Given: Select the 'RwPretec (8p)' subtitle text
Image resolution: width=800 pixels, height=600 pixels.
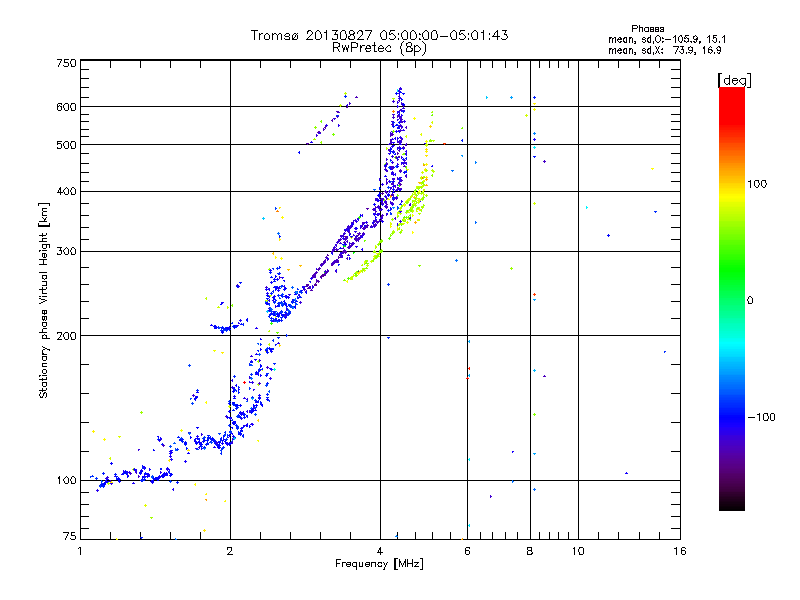Looking at the screenshot, I should 379,48.
